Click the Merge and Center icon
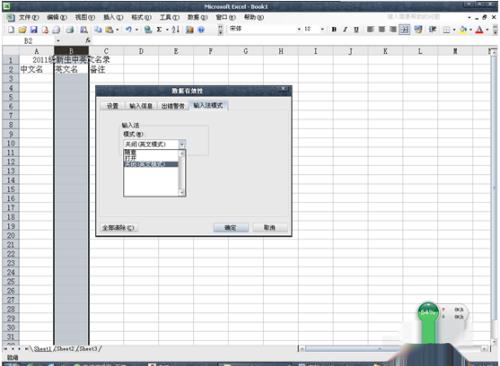 [404, 29]
